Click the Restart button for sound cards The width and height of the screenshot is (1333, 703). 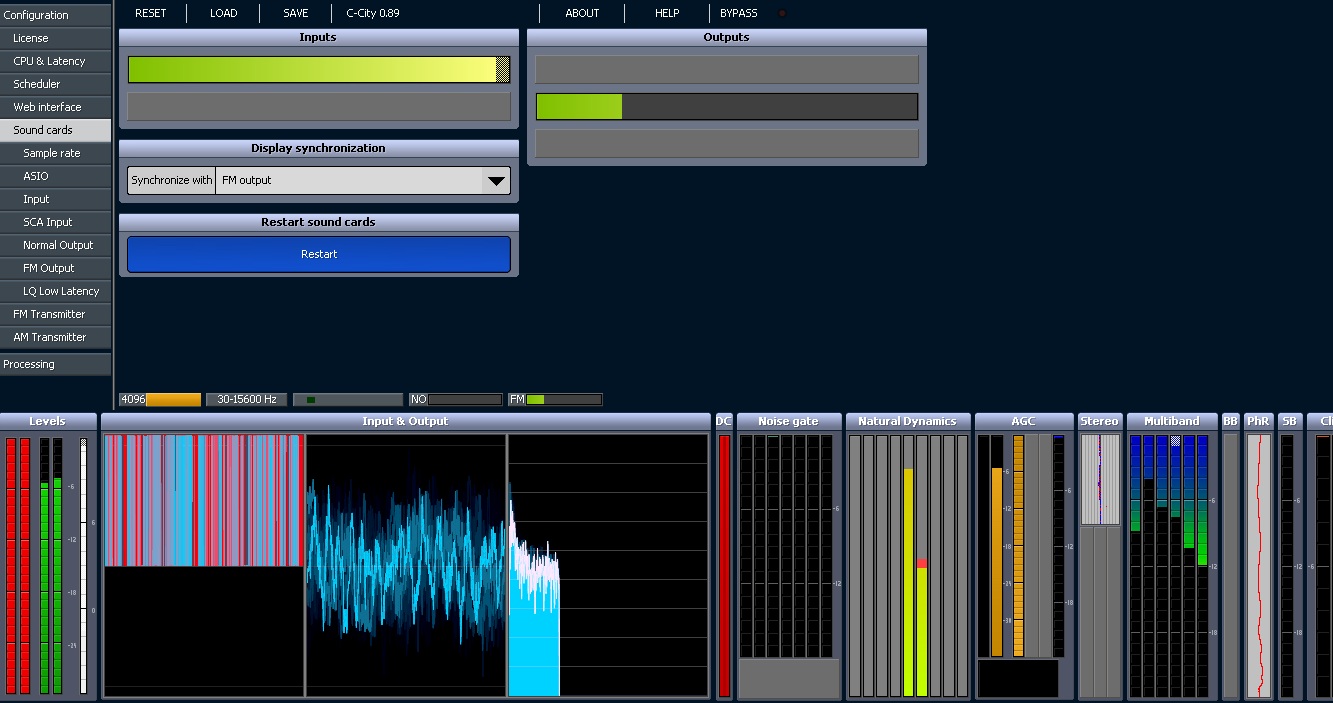(x=319, y=254)
